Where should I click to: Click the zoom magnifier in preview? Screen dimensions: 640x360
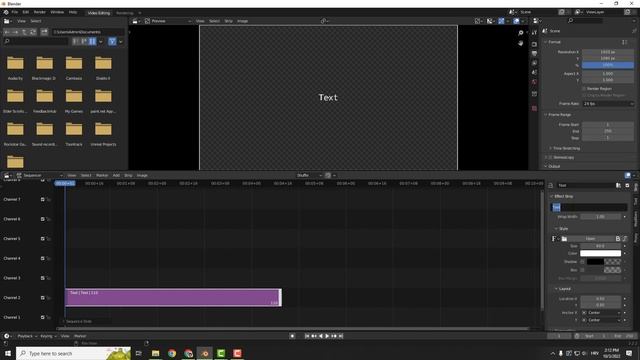[x=521, y=33]
